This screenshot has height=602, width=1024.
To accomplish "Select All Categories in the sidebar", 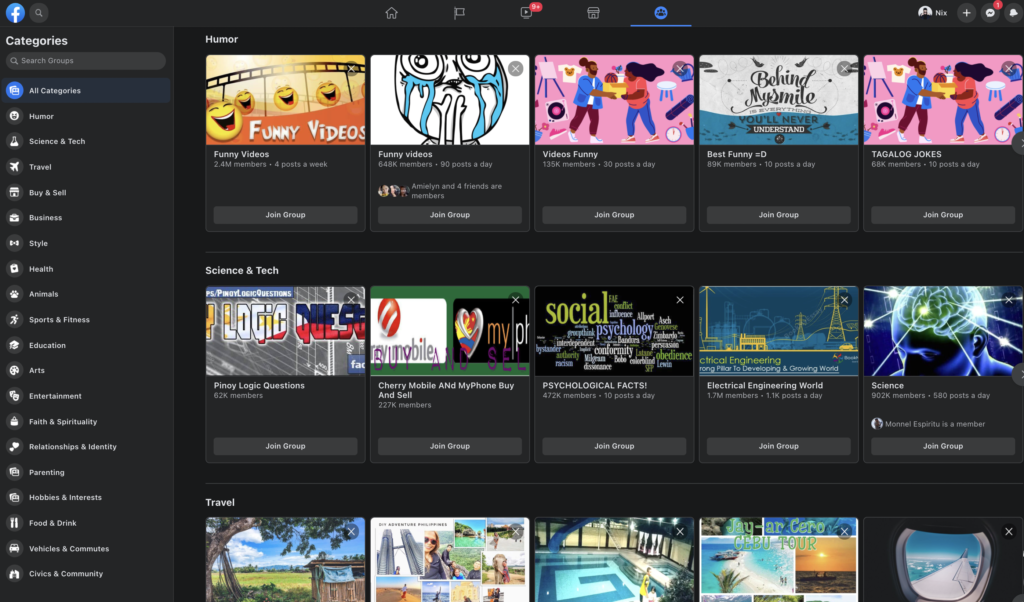I will tap(86, 91).
